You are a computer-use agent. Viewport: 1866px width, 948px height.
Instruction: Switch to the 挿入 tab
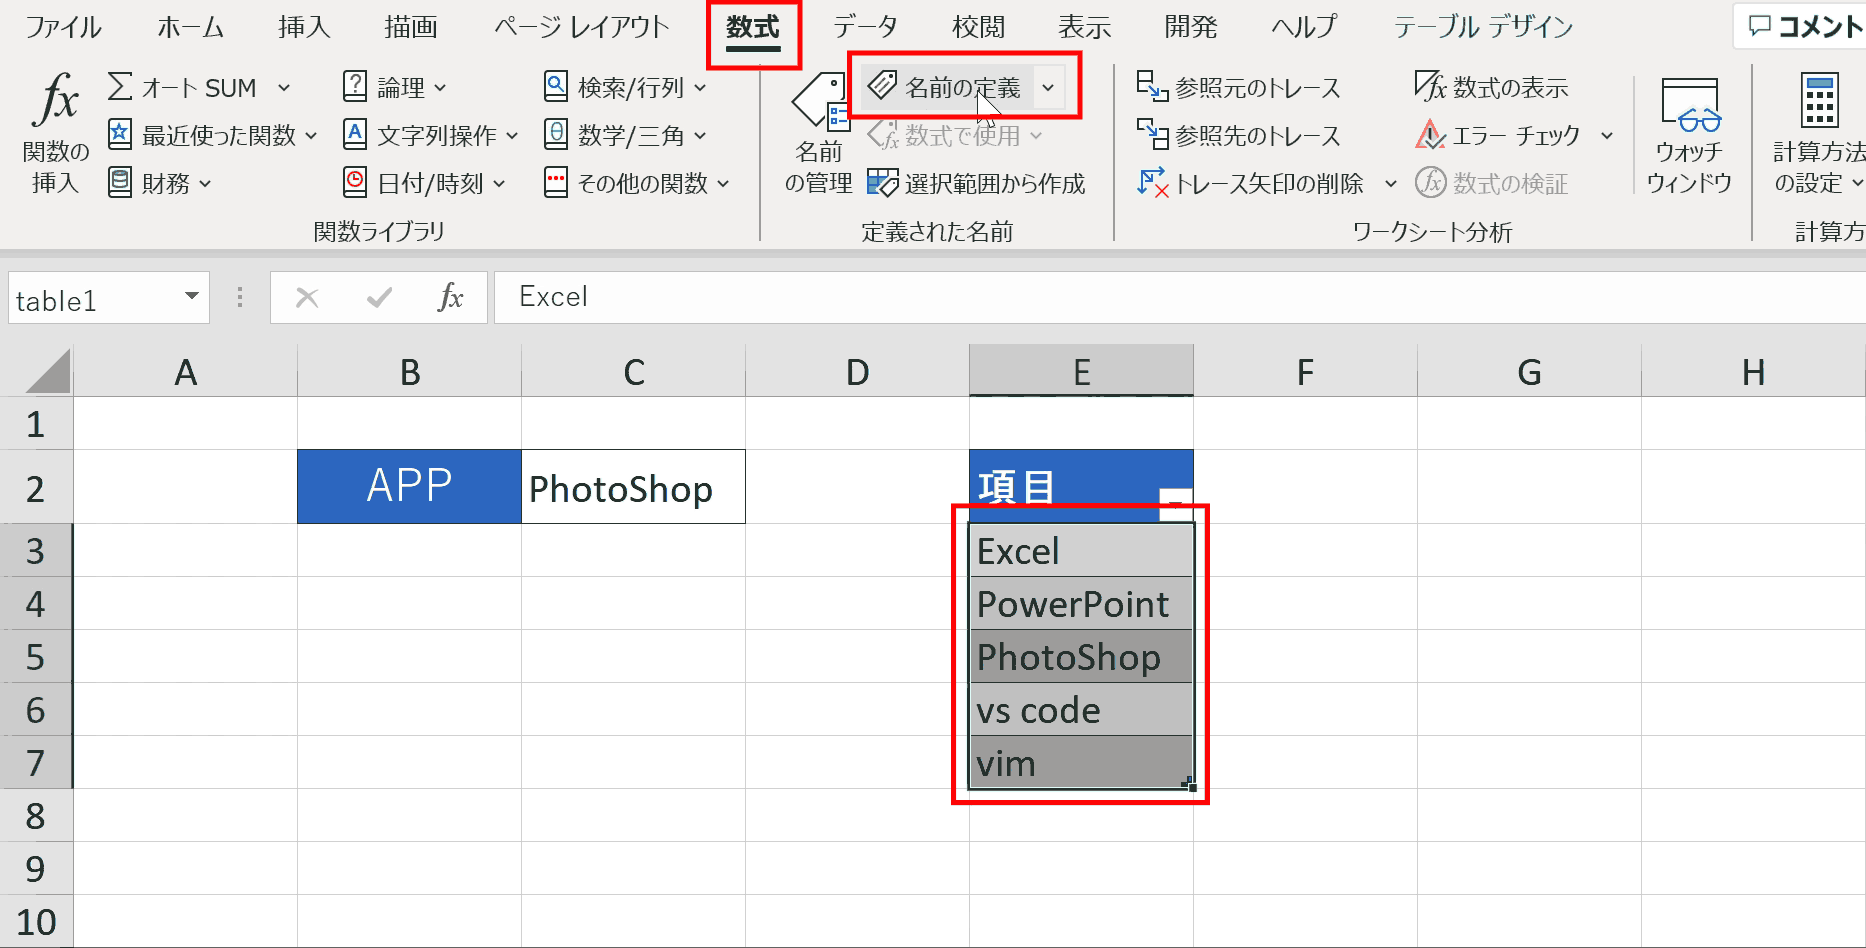[x=304, y=27]
